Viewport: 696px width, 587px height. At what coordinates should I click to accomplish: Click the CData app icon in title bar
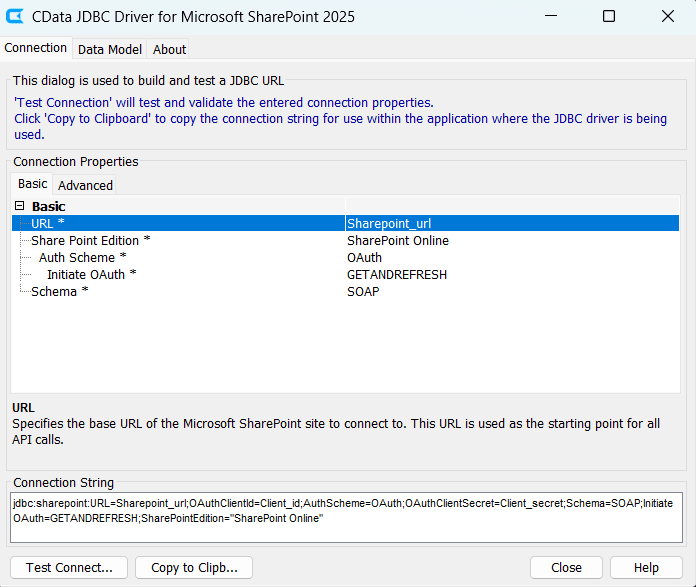click(16, 17)
